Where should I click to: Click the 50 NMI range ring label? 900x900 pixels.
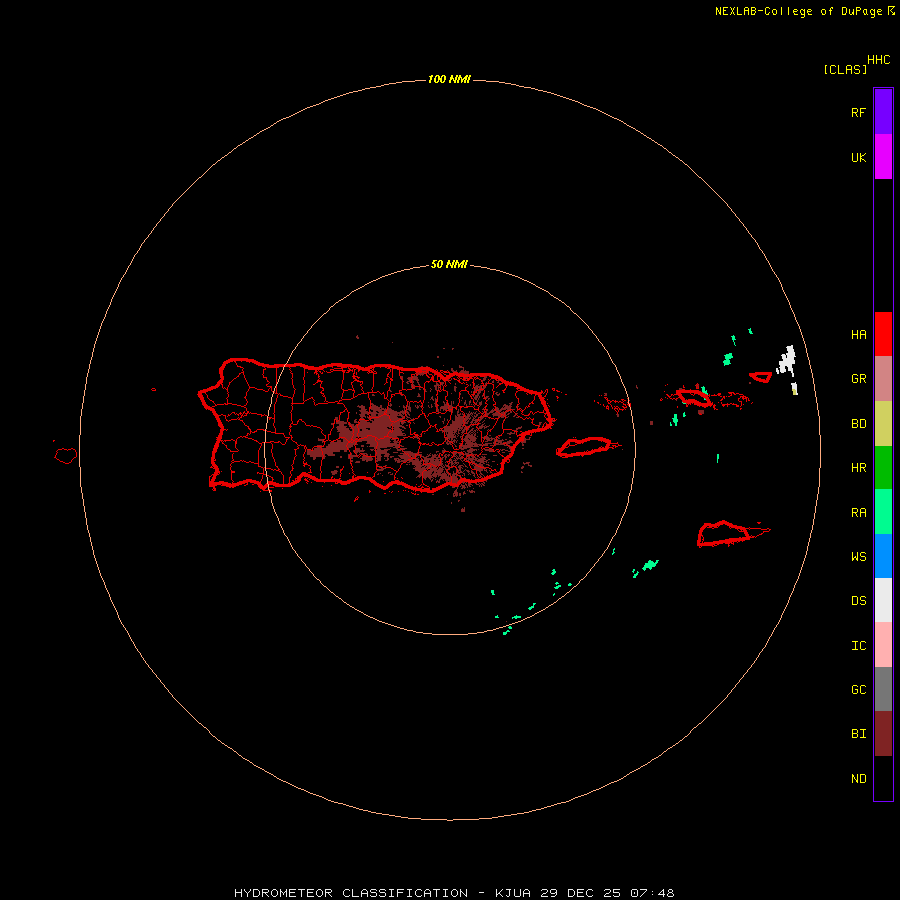[449, 265]
